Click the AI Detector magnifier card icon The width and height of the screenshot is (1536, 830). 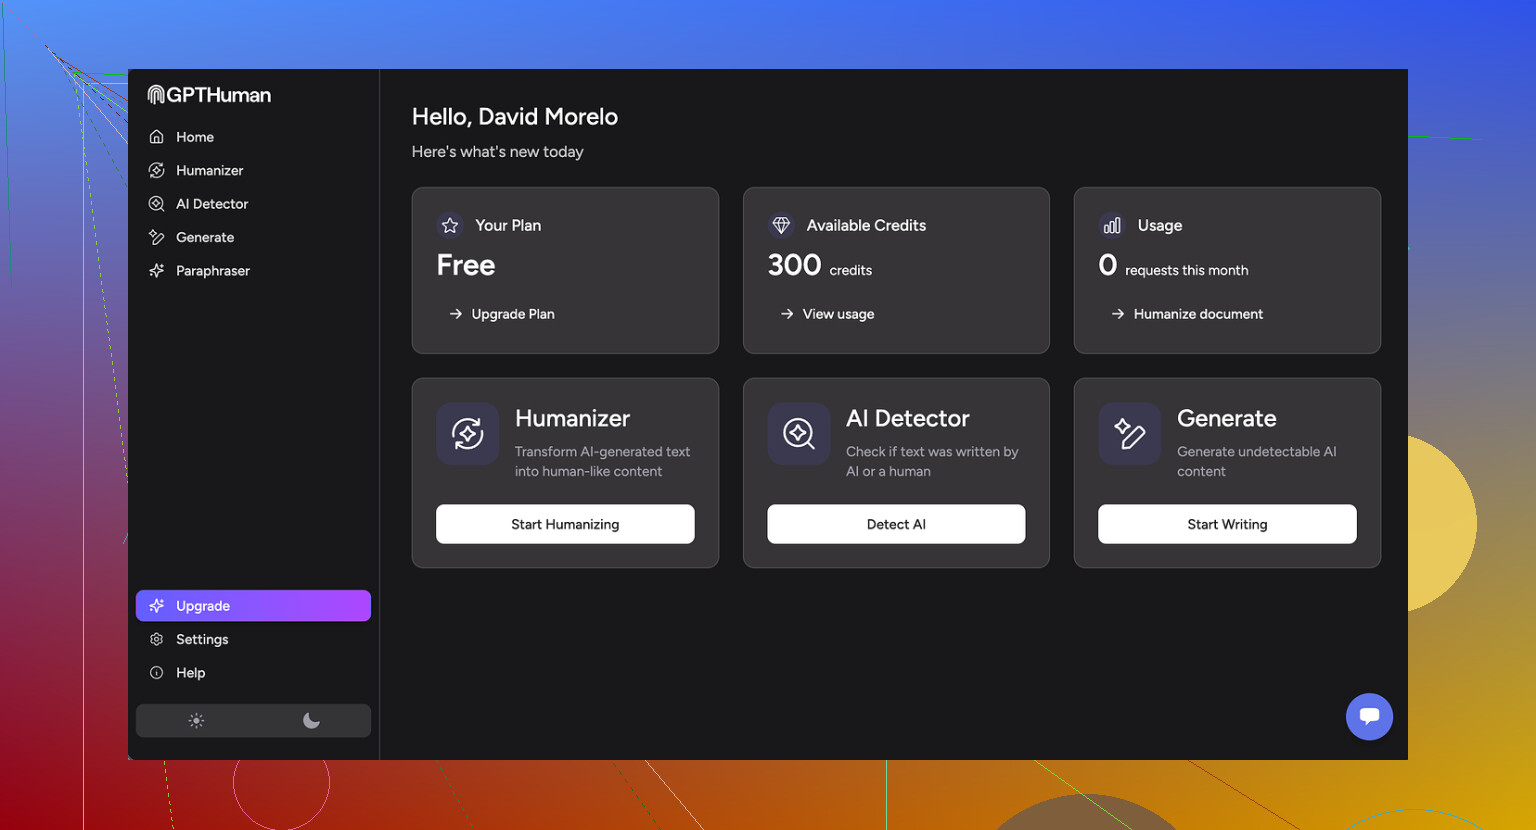(798, 434)
